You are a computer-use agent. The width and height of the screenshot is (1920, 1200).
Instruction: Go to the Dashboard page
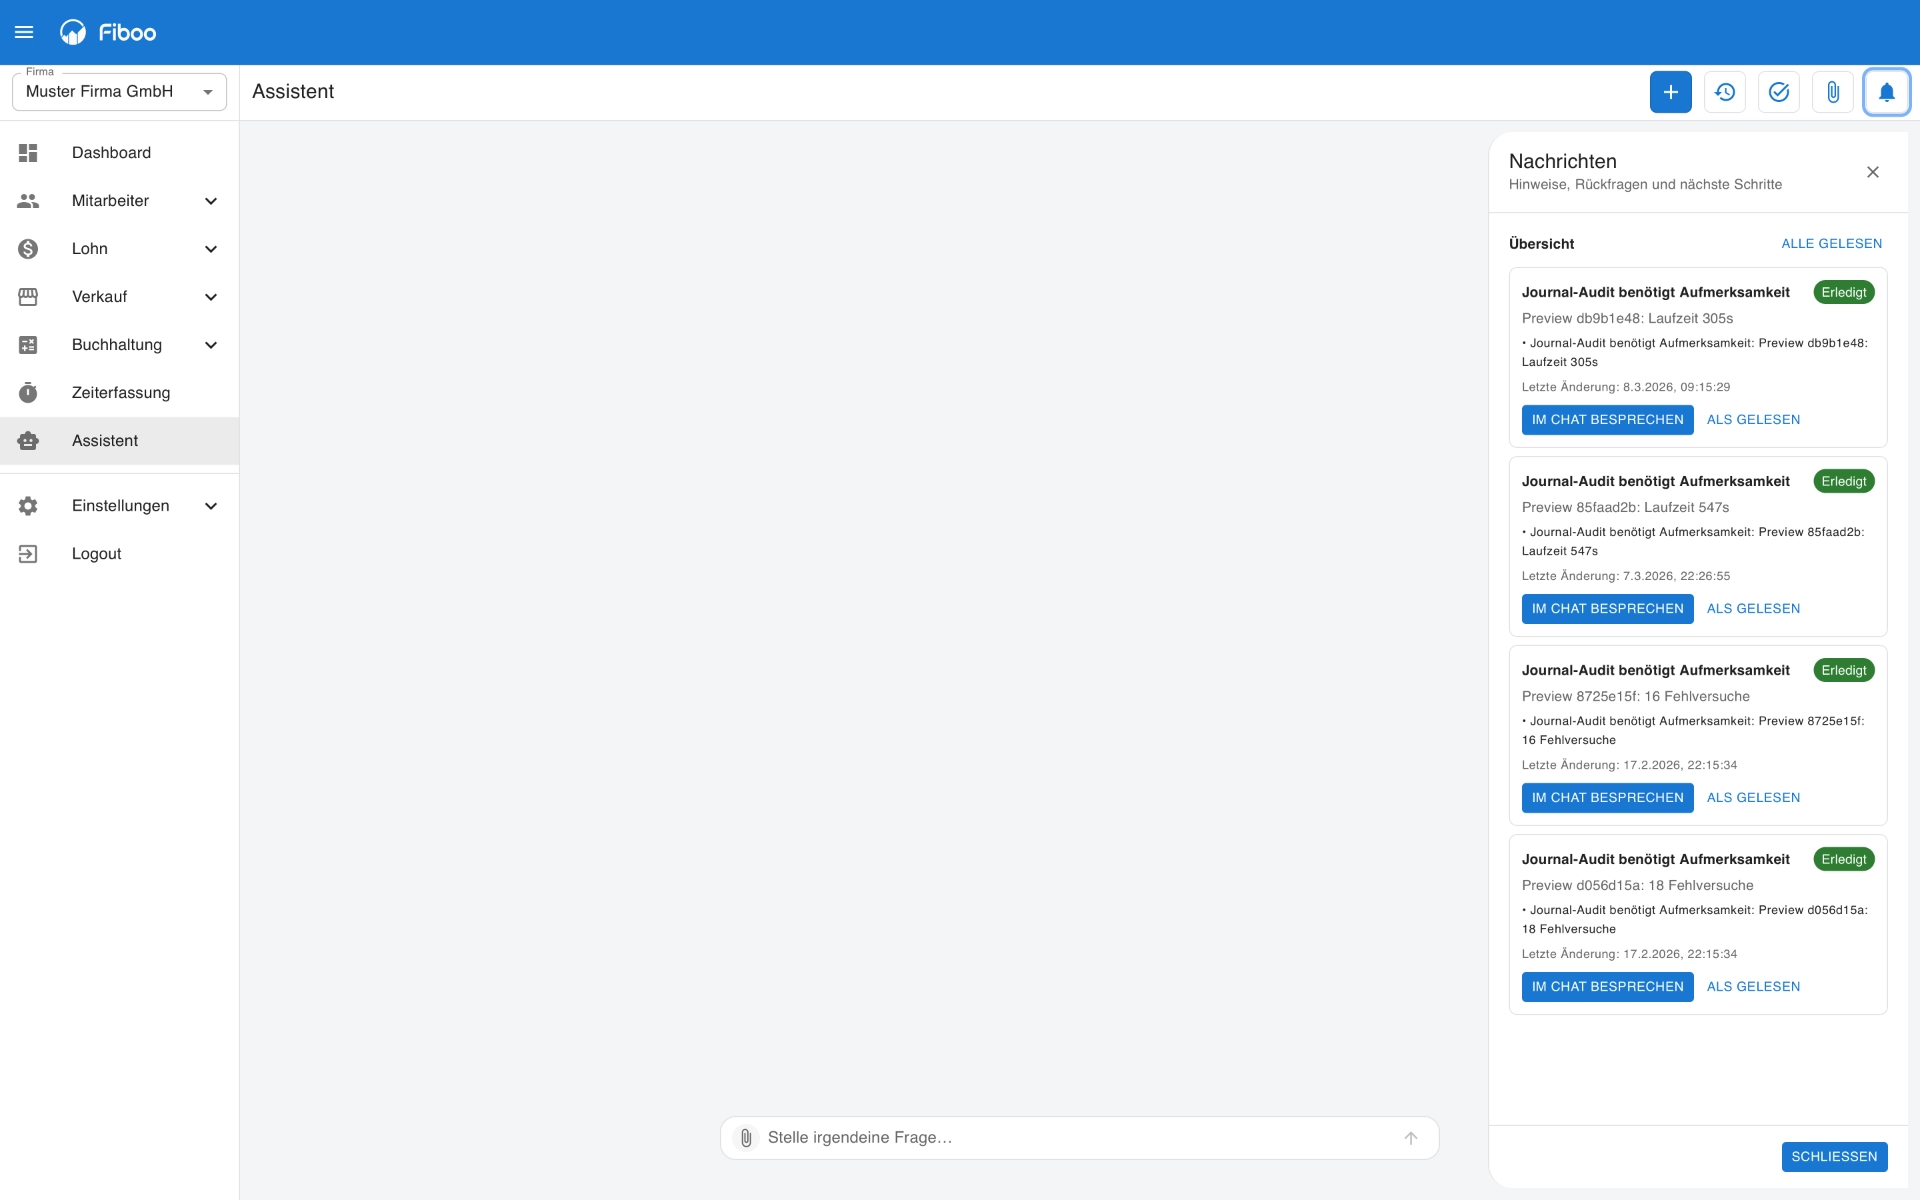click(x=119, y=153)
